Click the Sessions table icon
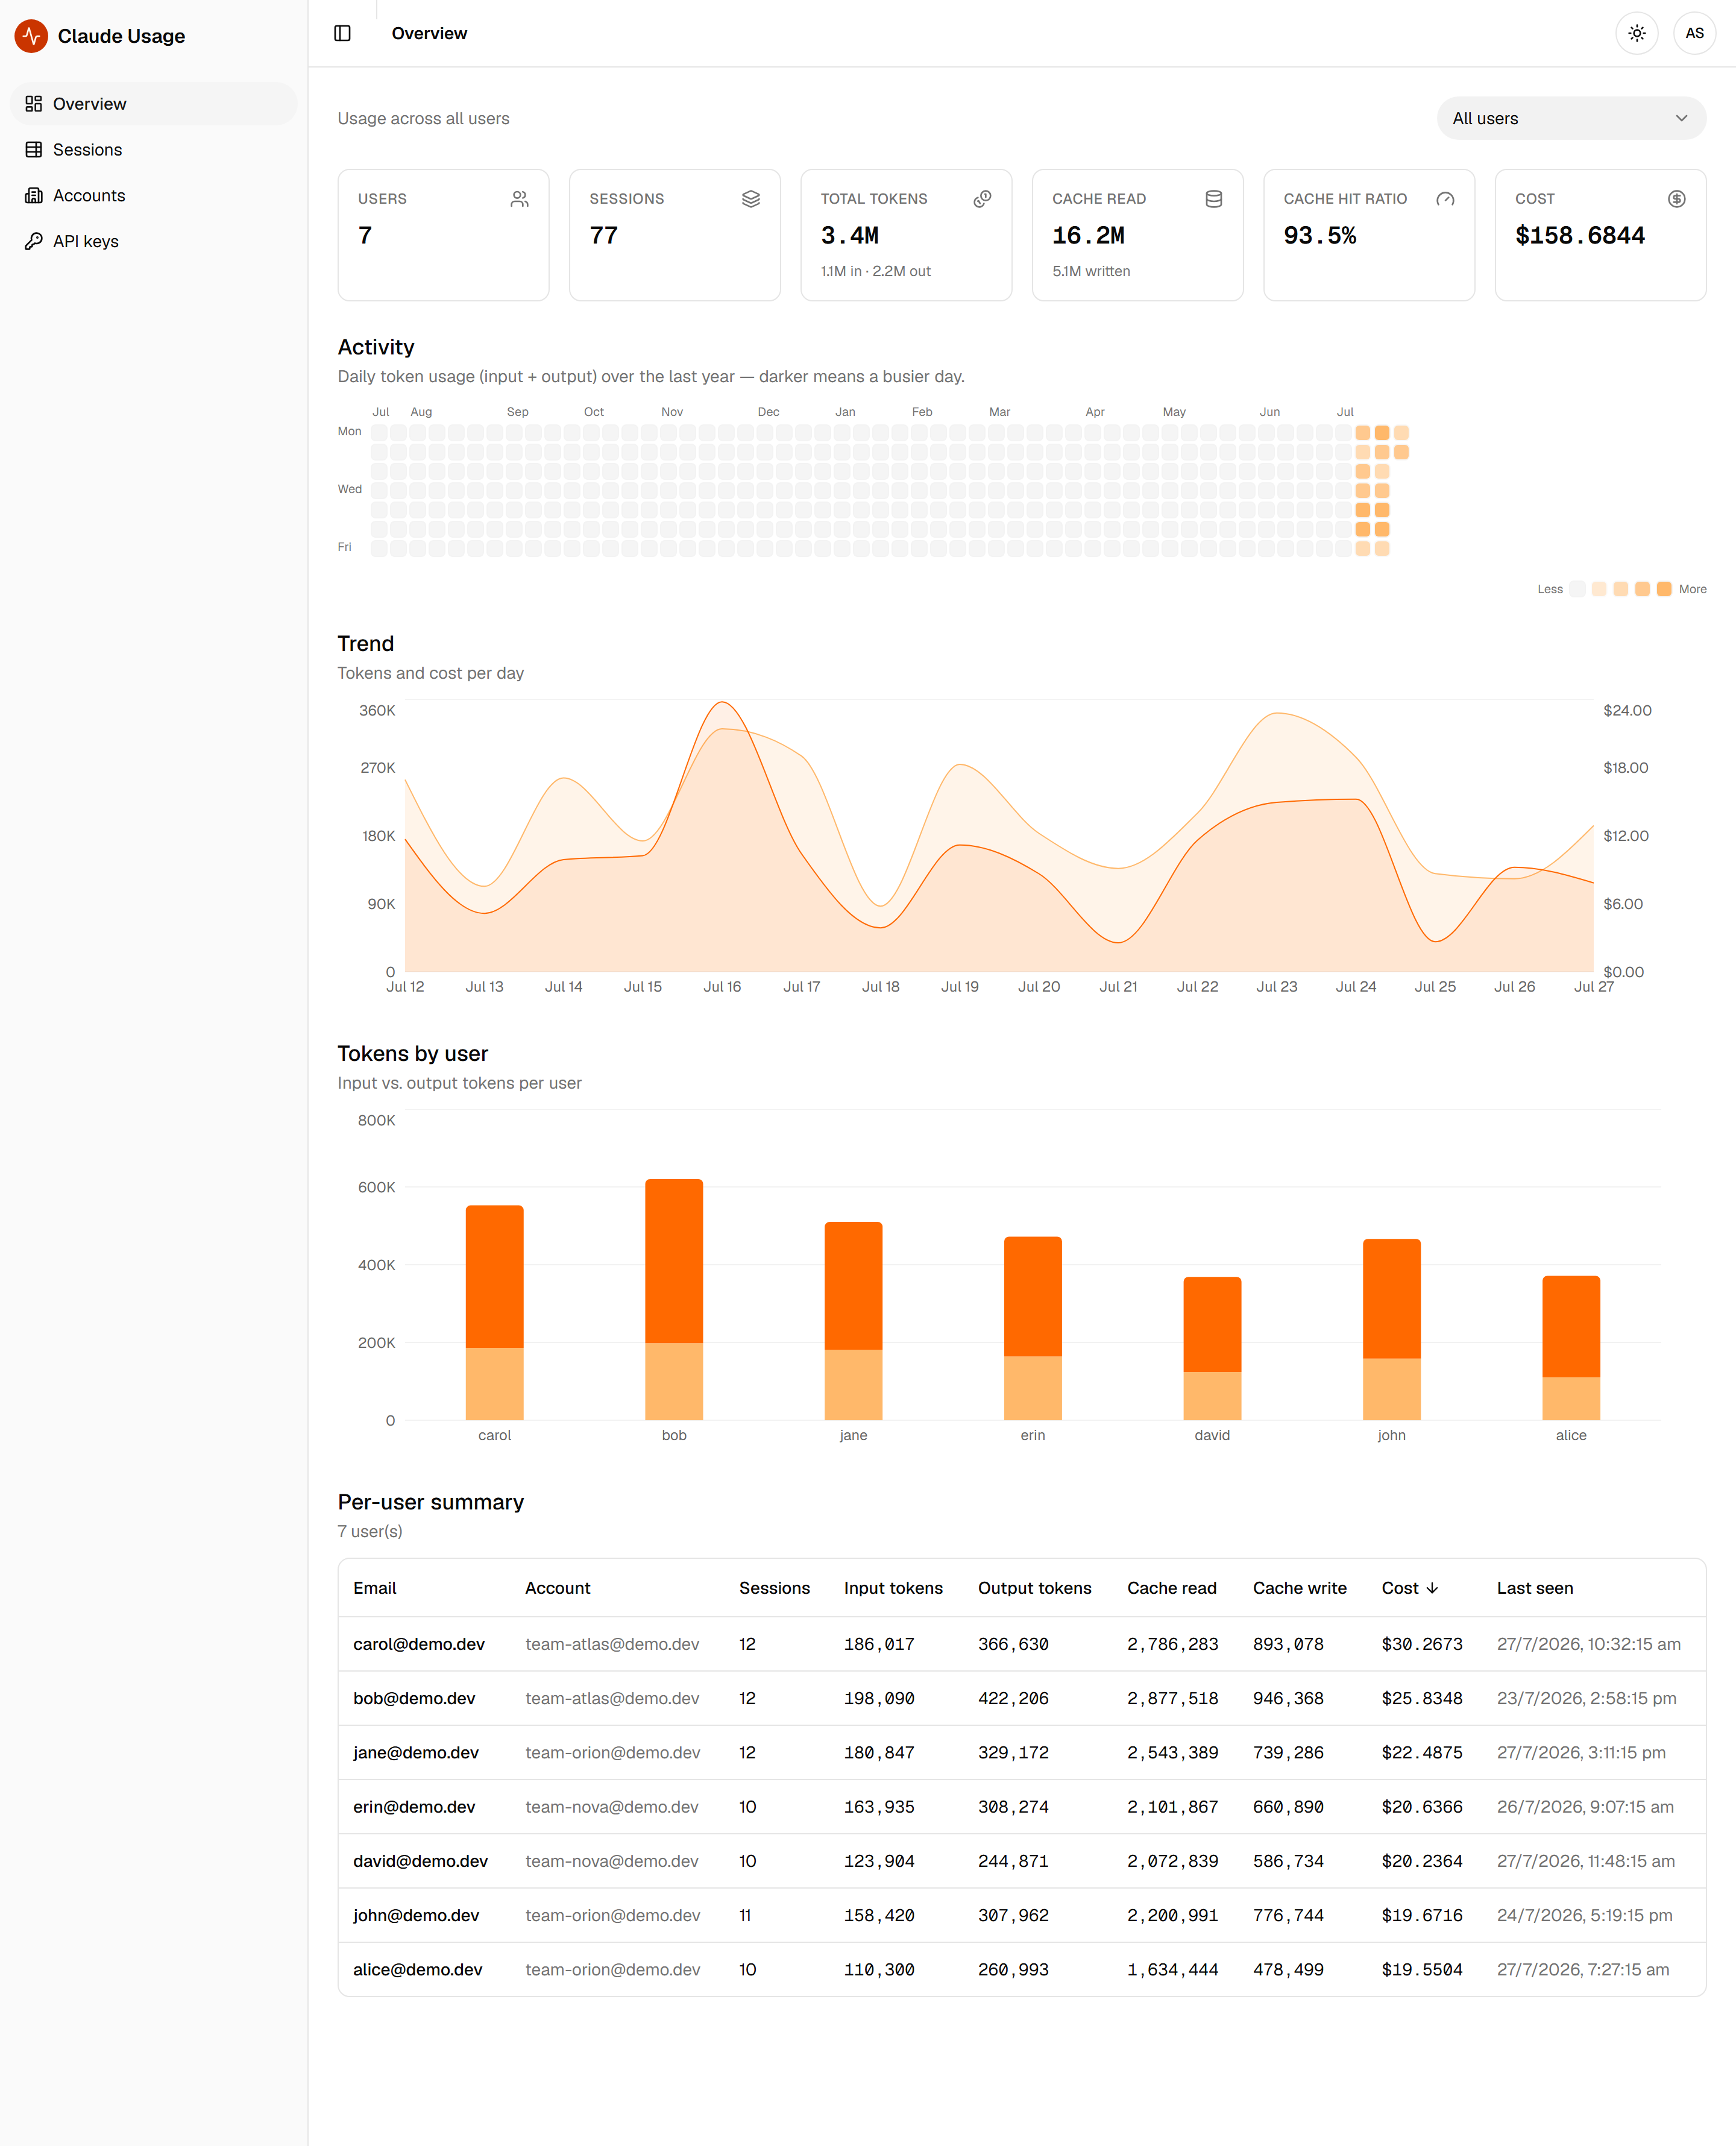The height and width of the screenshot is (2146, 1736). (x=34, y=150)
